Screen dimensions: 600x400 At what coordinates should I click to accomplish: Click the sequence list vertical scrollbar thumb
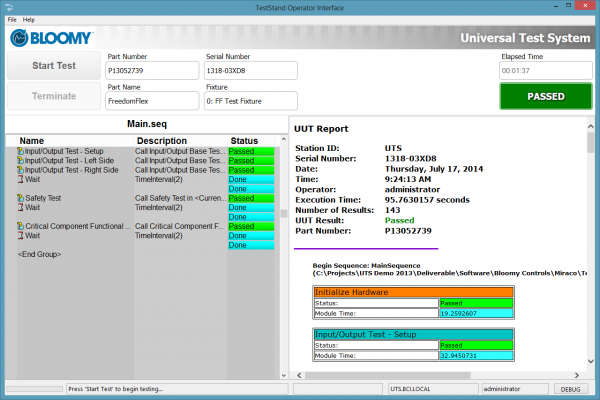pos(284,213)
